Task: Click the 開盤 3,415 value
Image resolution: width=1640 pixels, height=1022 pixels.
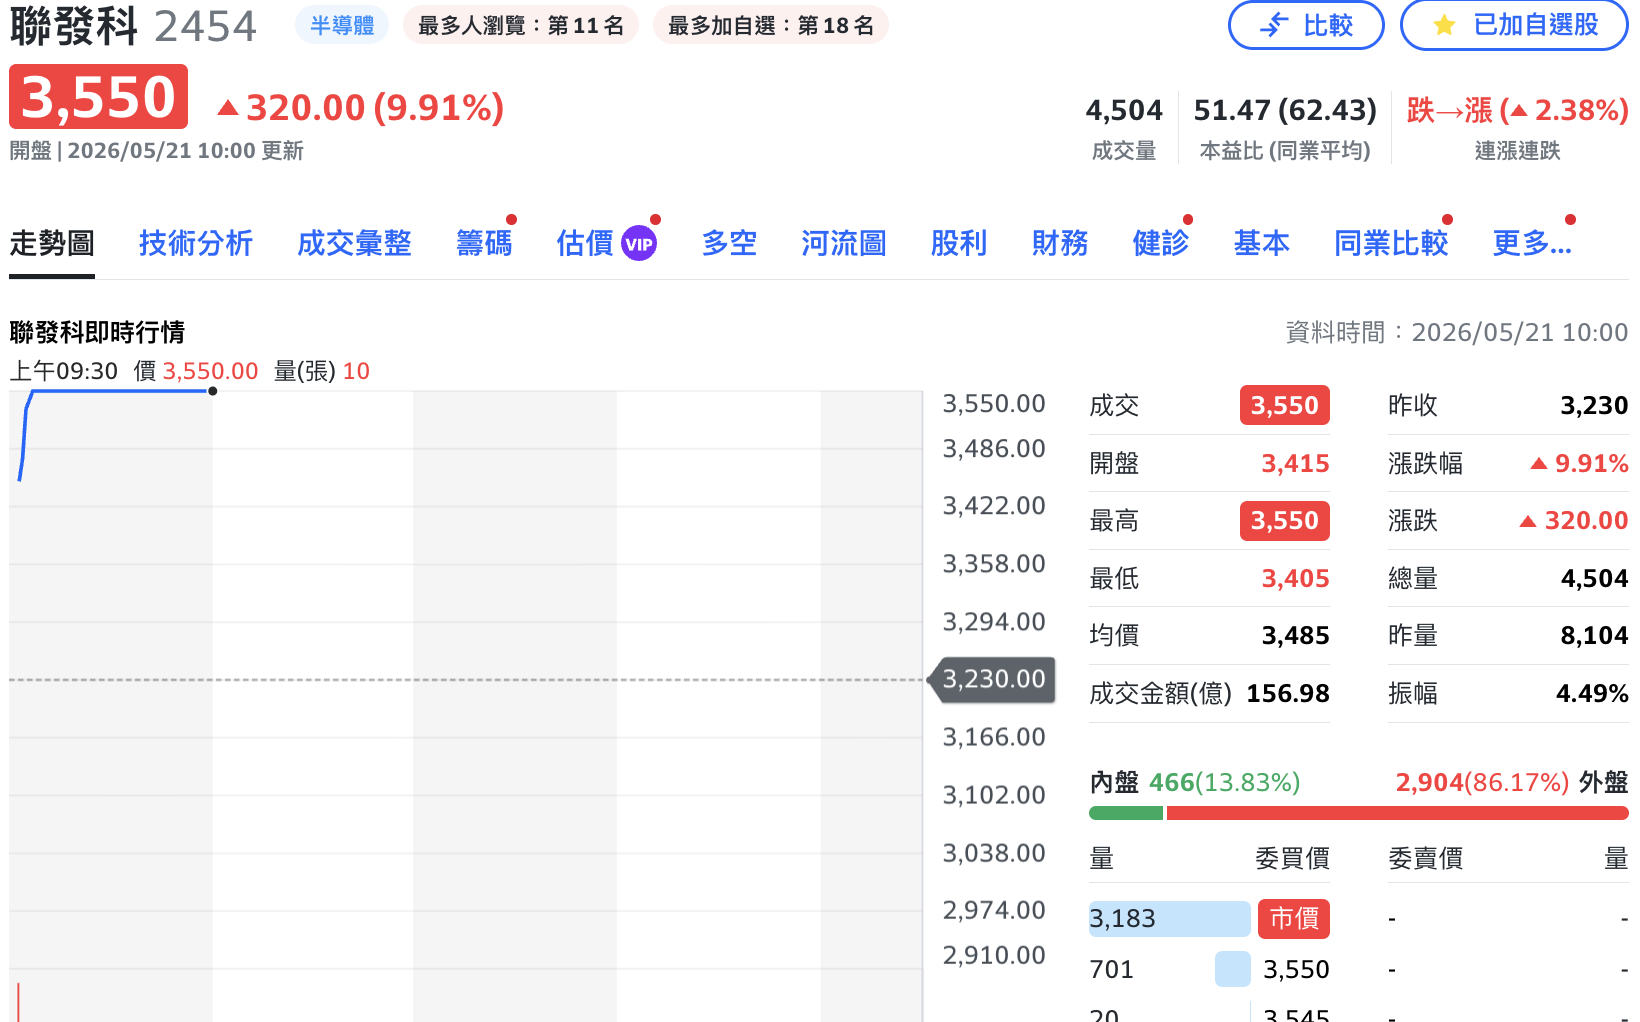Action: point(1295,463)
